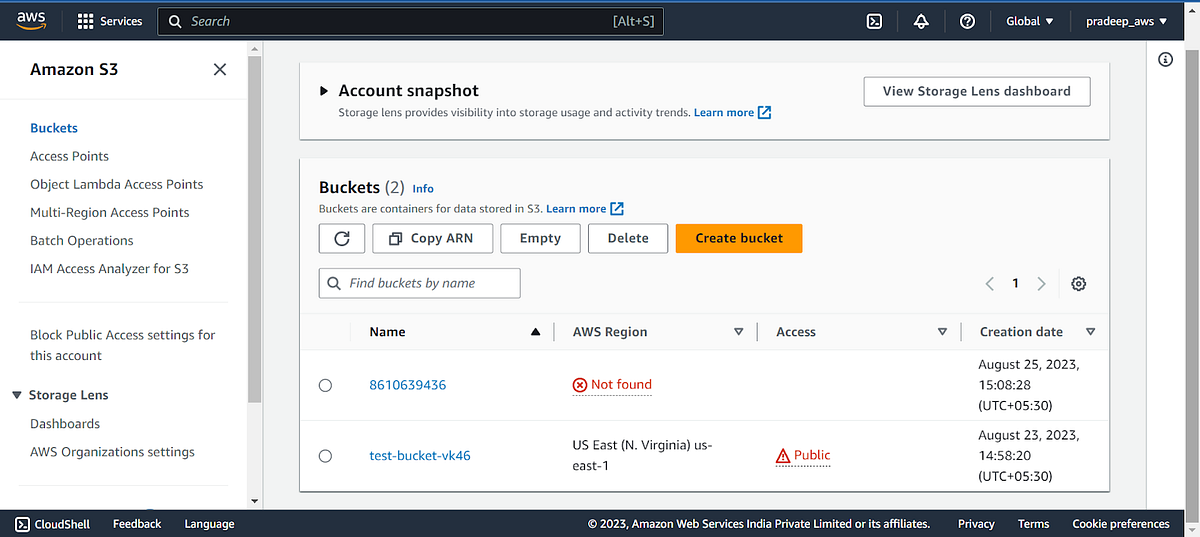Click Find buckets by name field
This screenshot has height=537, width=1200.
click(x=420, y=283)
